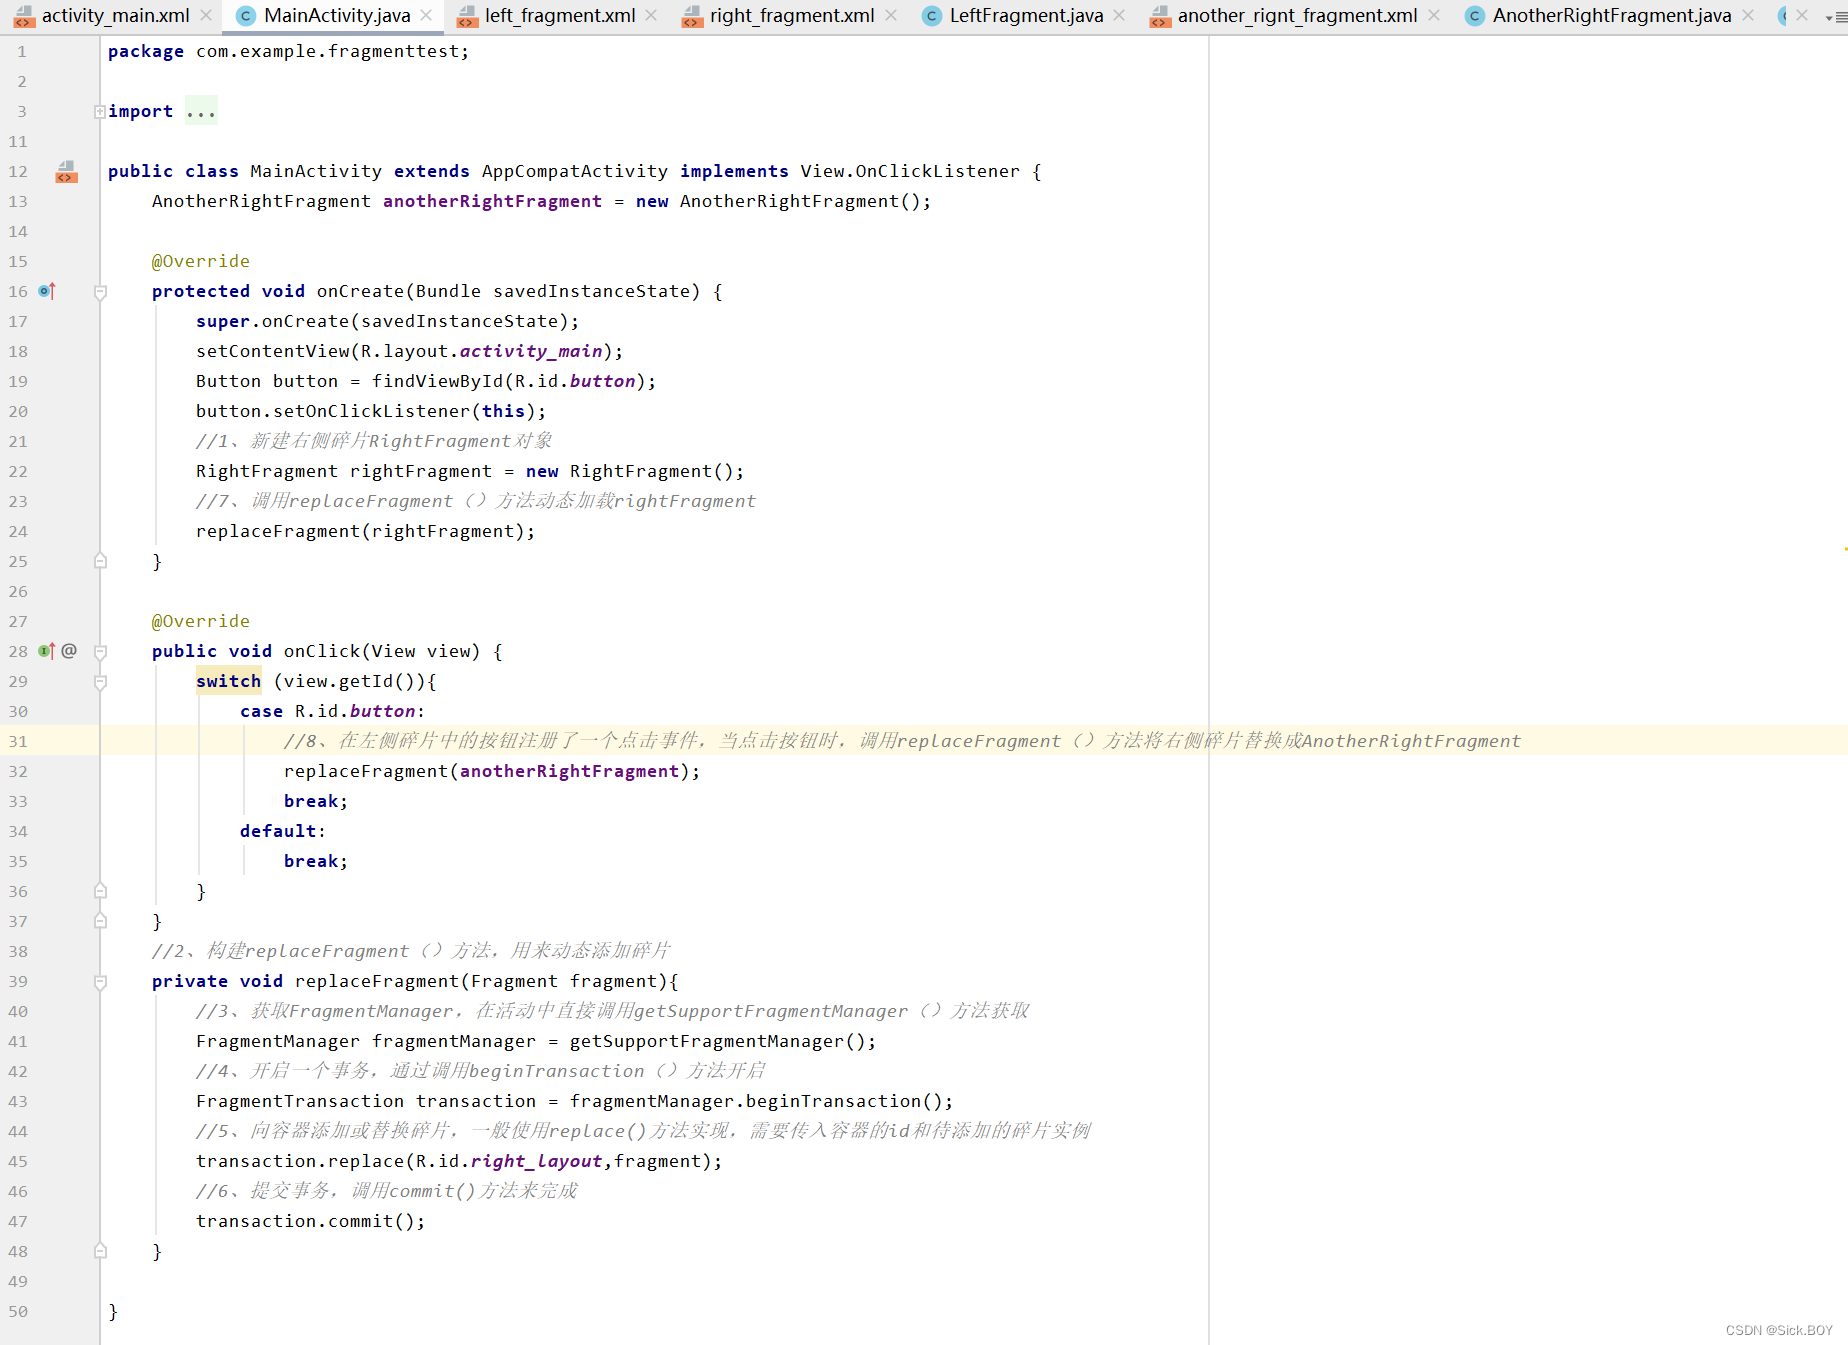Close the left_fragment.xml tab
1848x1345 pixels.
(x=651, y=15)
